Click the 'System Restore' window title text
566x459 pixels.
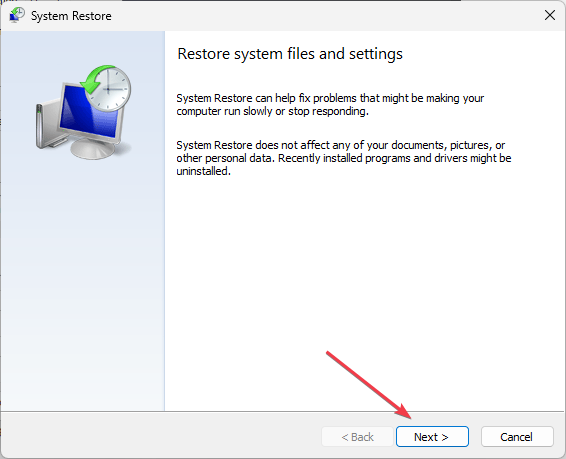(x=71, y=16)
